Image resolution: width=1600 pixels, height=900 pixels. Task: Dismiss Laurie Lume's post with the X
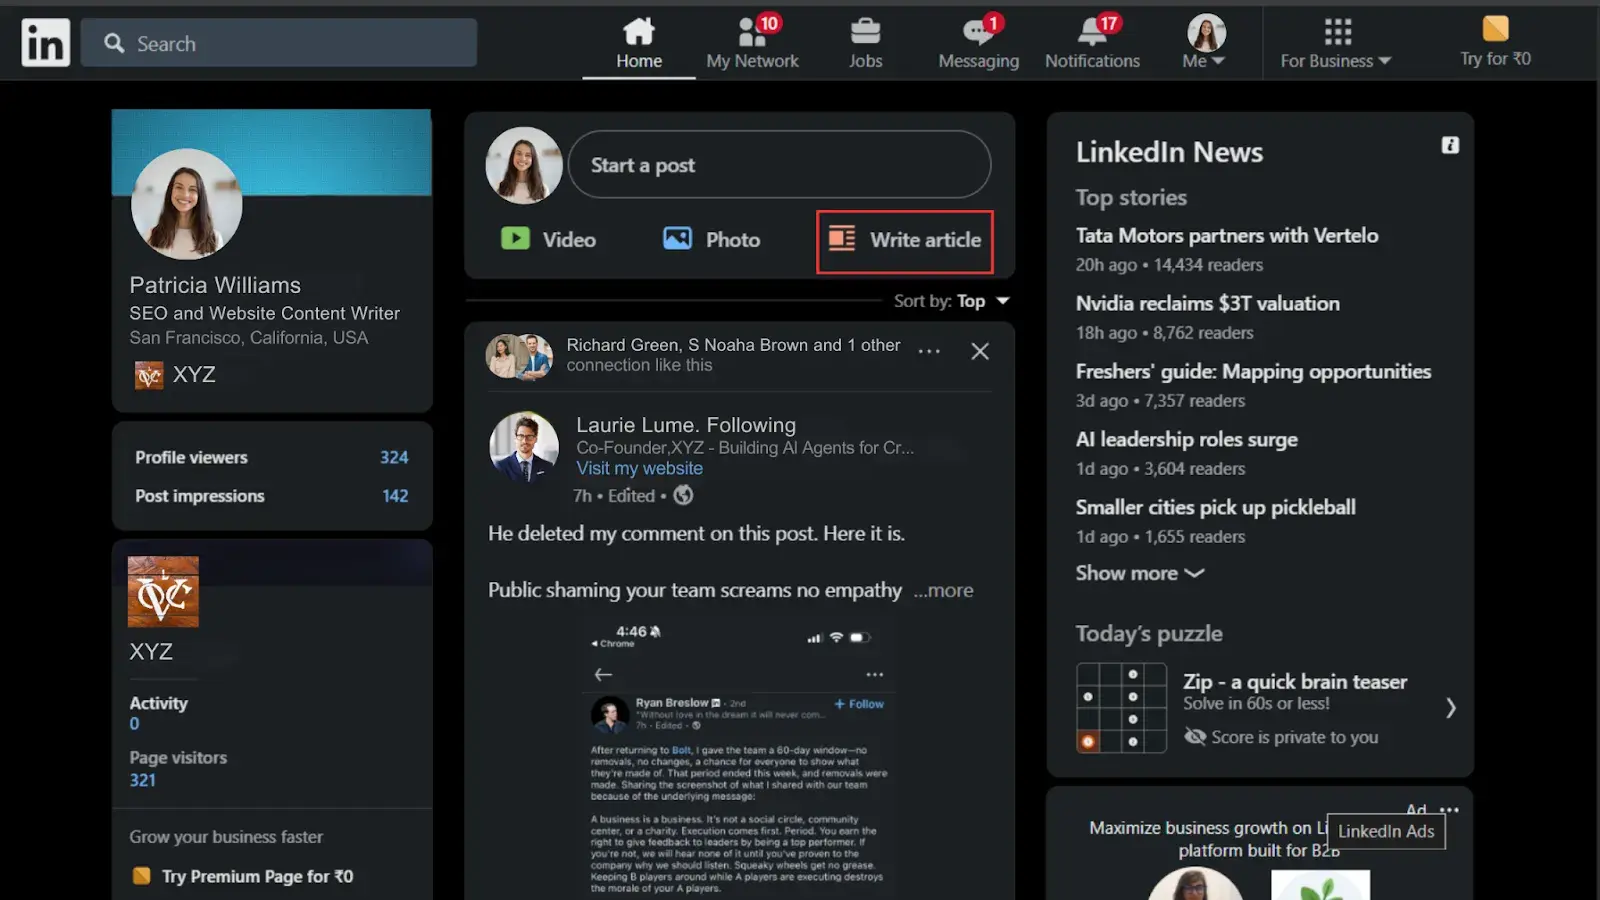pyautogui.click(x=979, y=351)
